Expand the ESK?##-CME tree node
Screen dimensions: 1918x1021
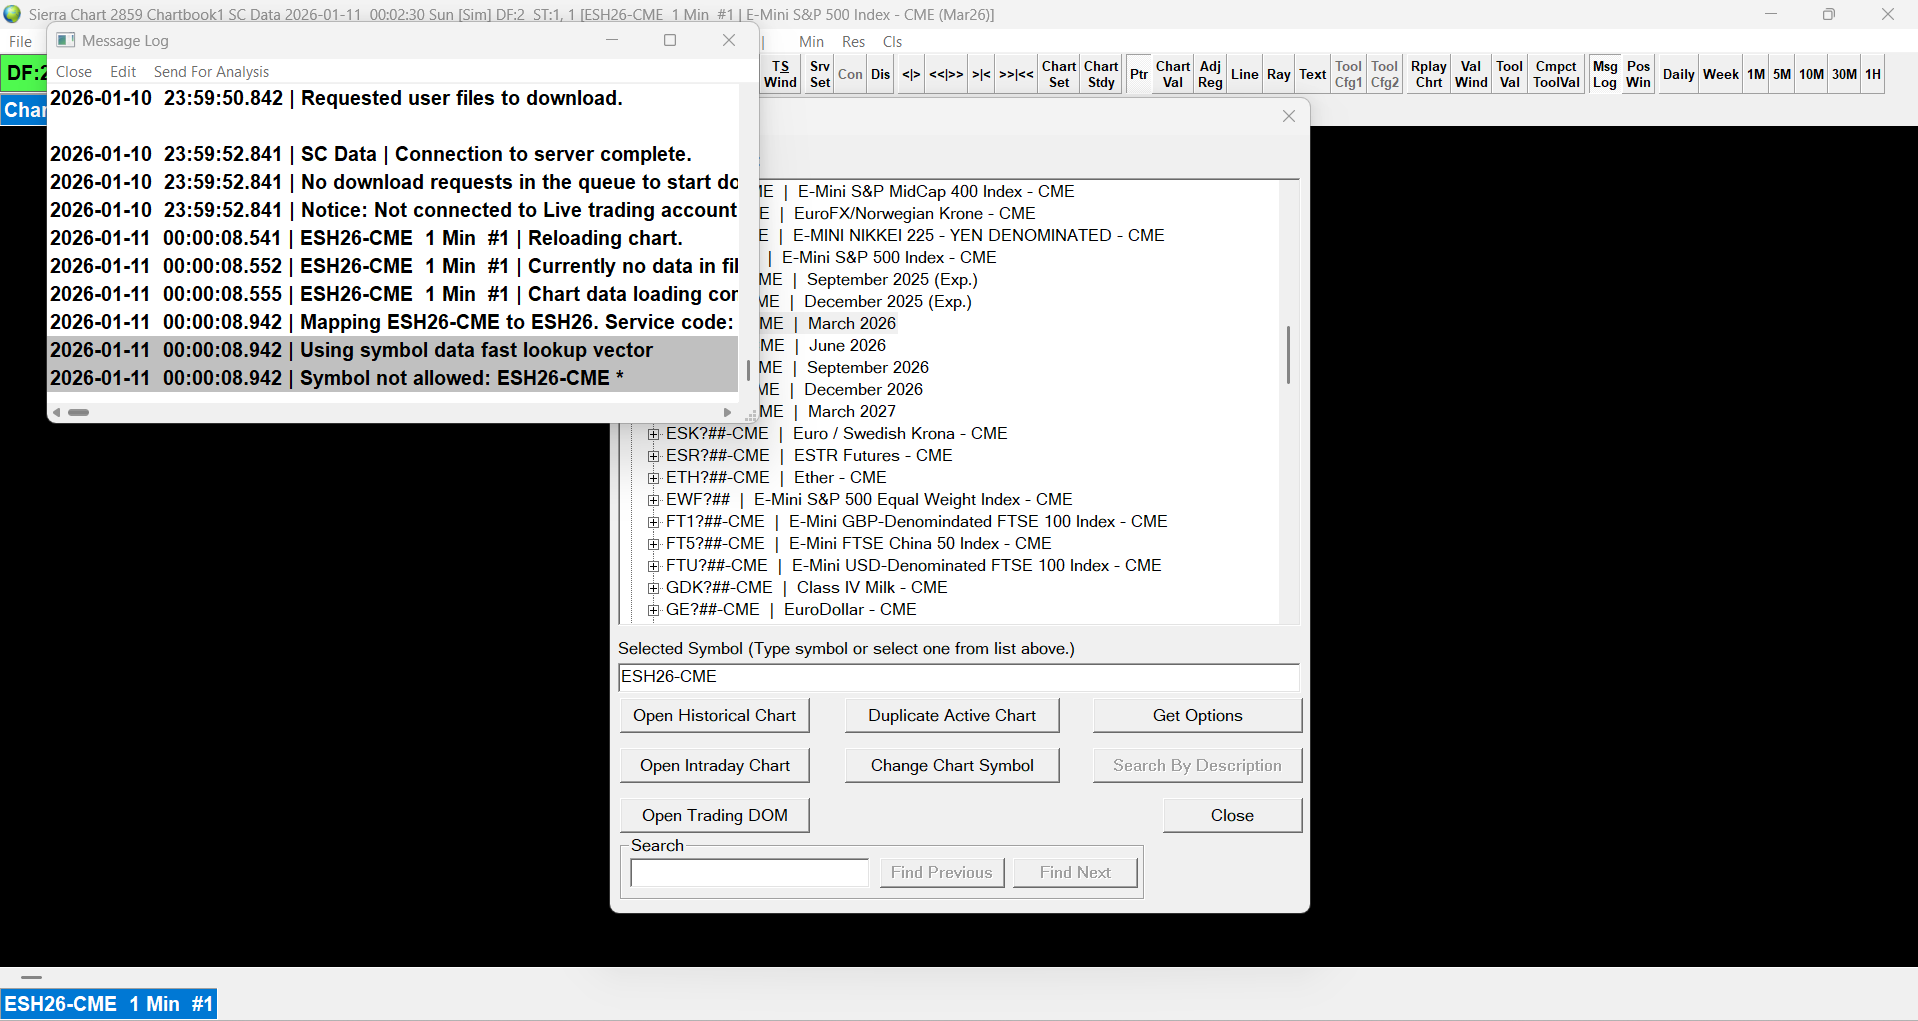(x=654, y=434)
